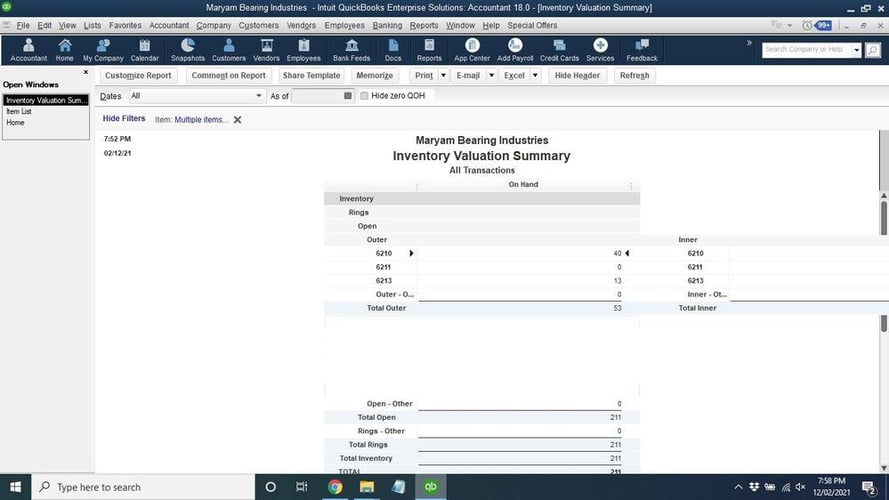Open the Excel dropdown arrow
Image resolution: width=889 pixels, height=500 pixels.
click(x=535, y=75)
